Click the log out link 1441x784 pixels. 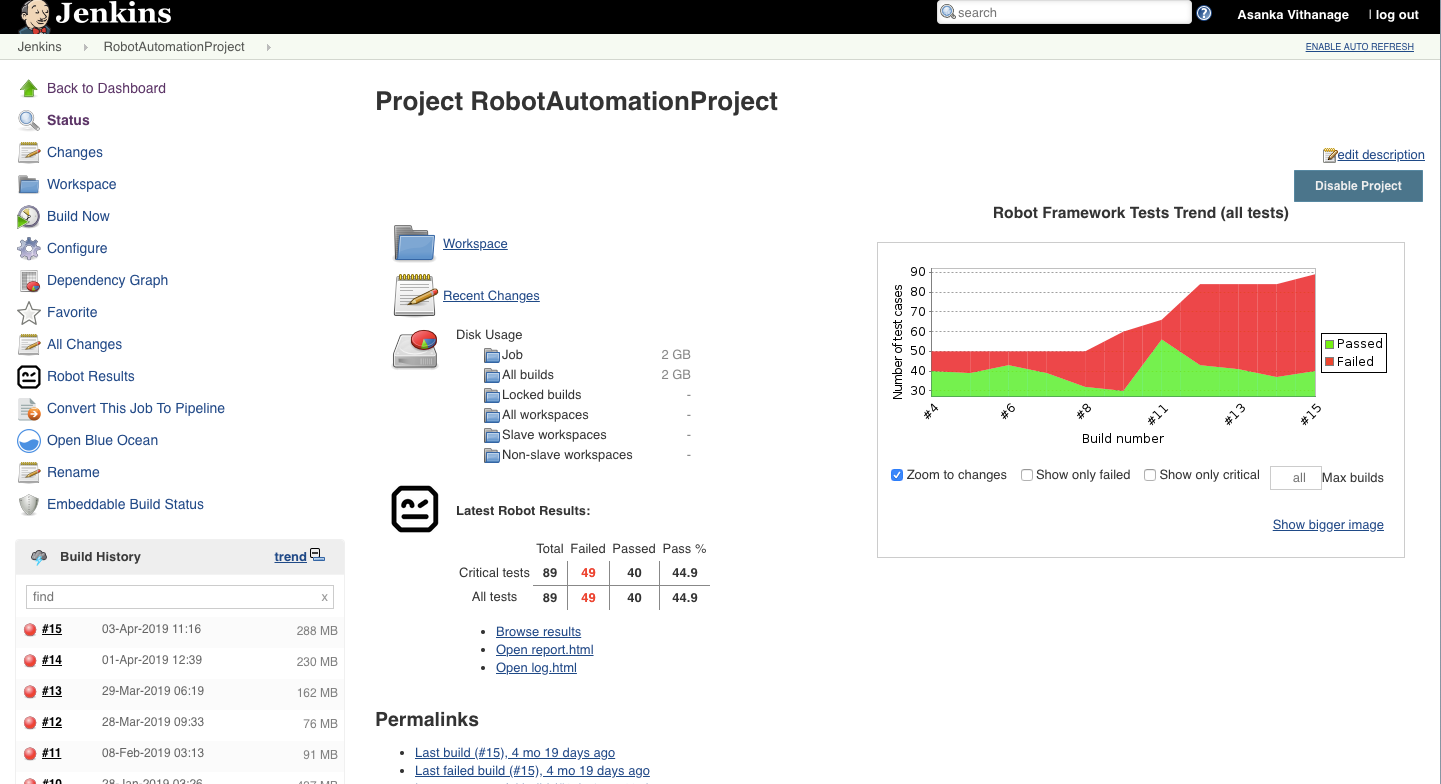[x=1397, y=14]
